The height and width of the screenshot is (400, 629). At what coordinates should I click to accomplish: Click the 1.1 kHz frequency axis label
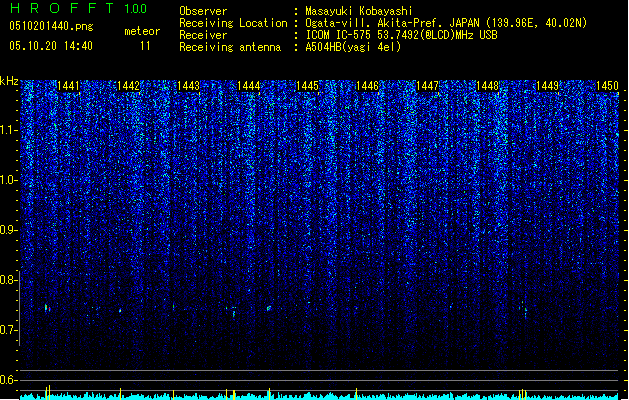[x=9, y=130]
